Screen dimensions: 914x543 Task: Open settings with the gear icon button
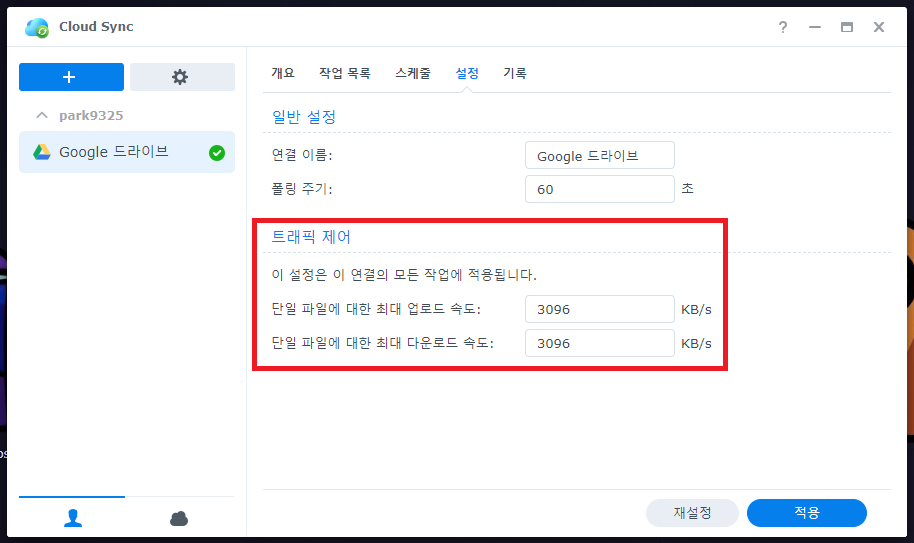pos(181,77)
